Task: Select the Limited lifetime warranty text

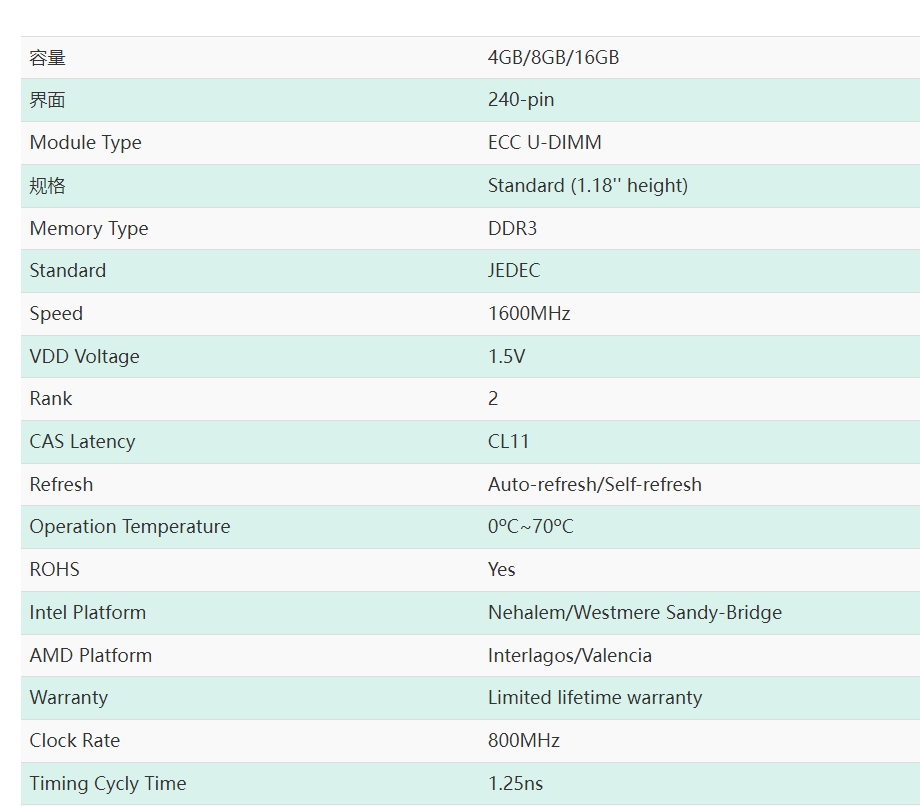Action: (595, 697)
